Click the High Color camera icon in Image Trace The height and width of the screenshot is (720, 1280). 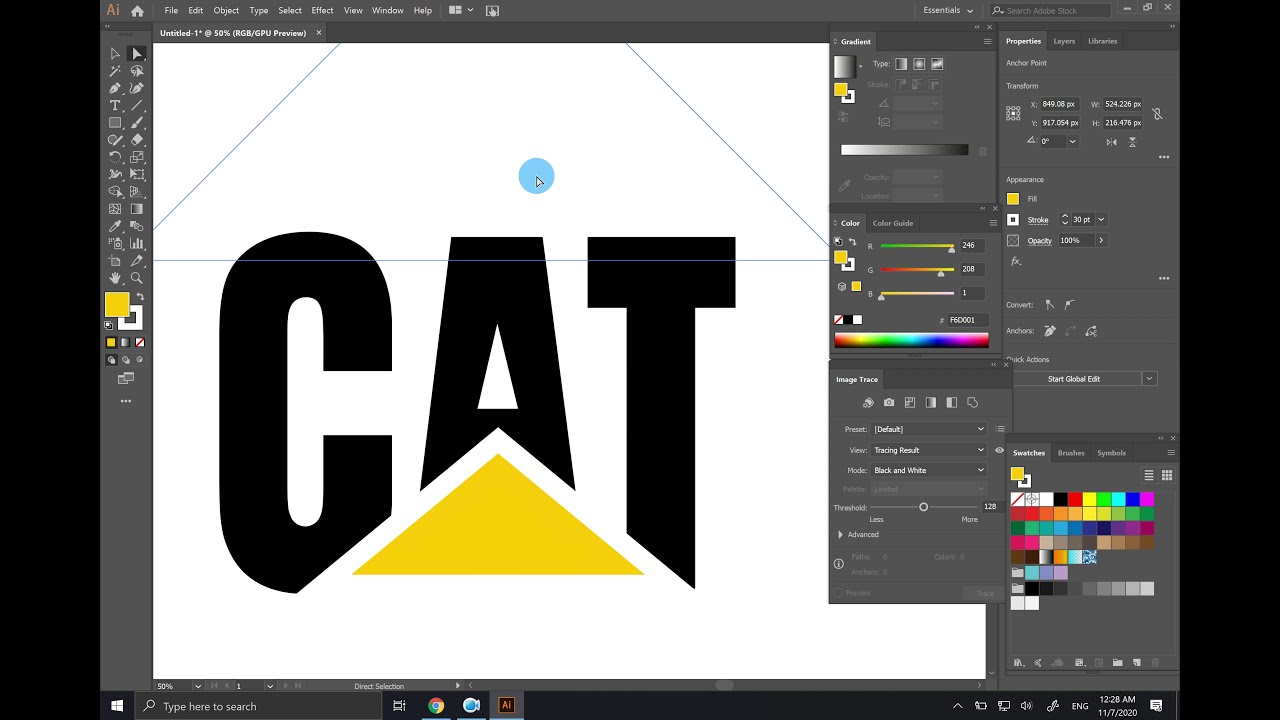click(x=889, y=402)
